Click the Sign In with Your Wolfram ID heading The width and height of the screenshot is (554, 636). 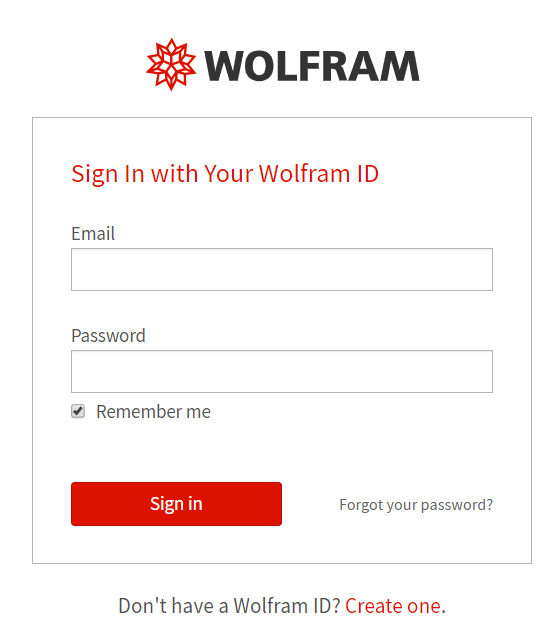click(225, 174)
